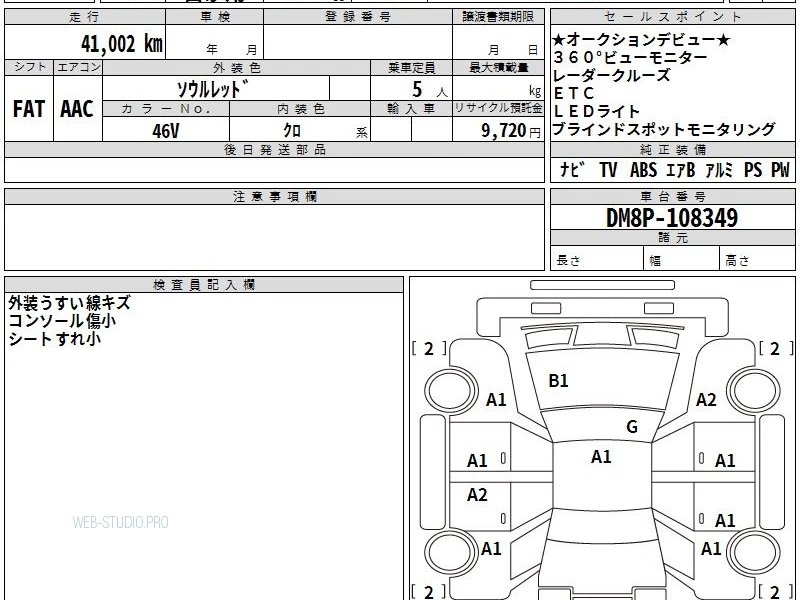Select the 長さ dimension label
The height and width of the screenshot is (600, 800).
568,261
